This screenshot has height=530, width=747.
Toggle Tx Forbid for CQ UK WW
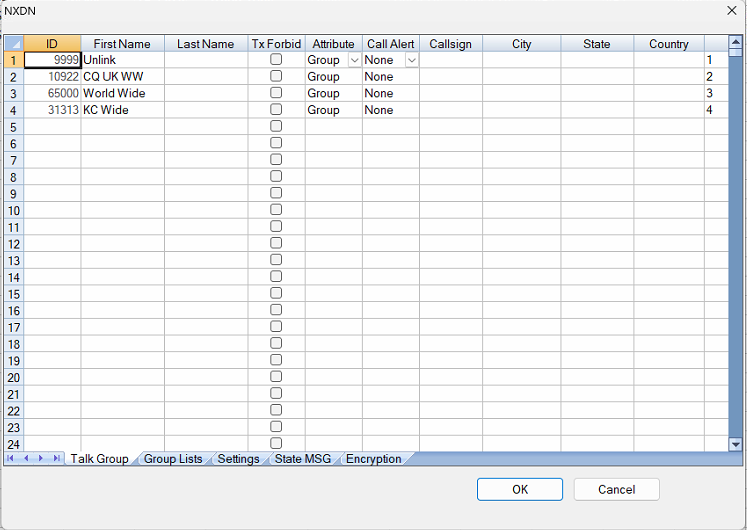(276, 76)
